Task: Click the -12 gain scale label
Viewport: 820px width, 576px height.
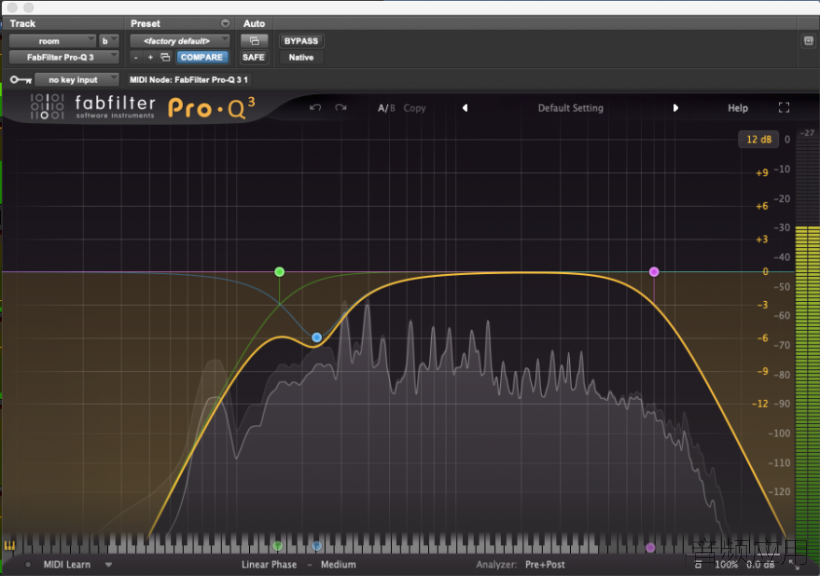Action: (760, 403)
